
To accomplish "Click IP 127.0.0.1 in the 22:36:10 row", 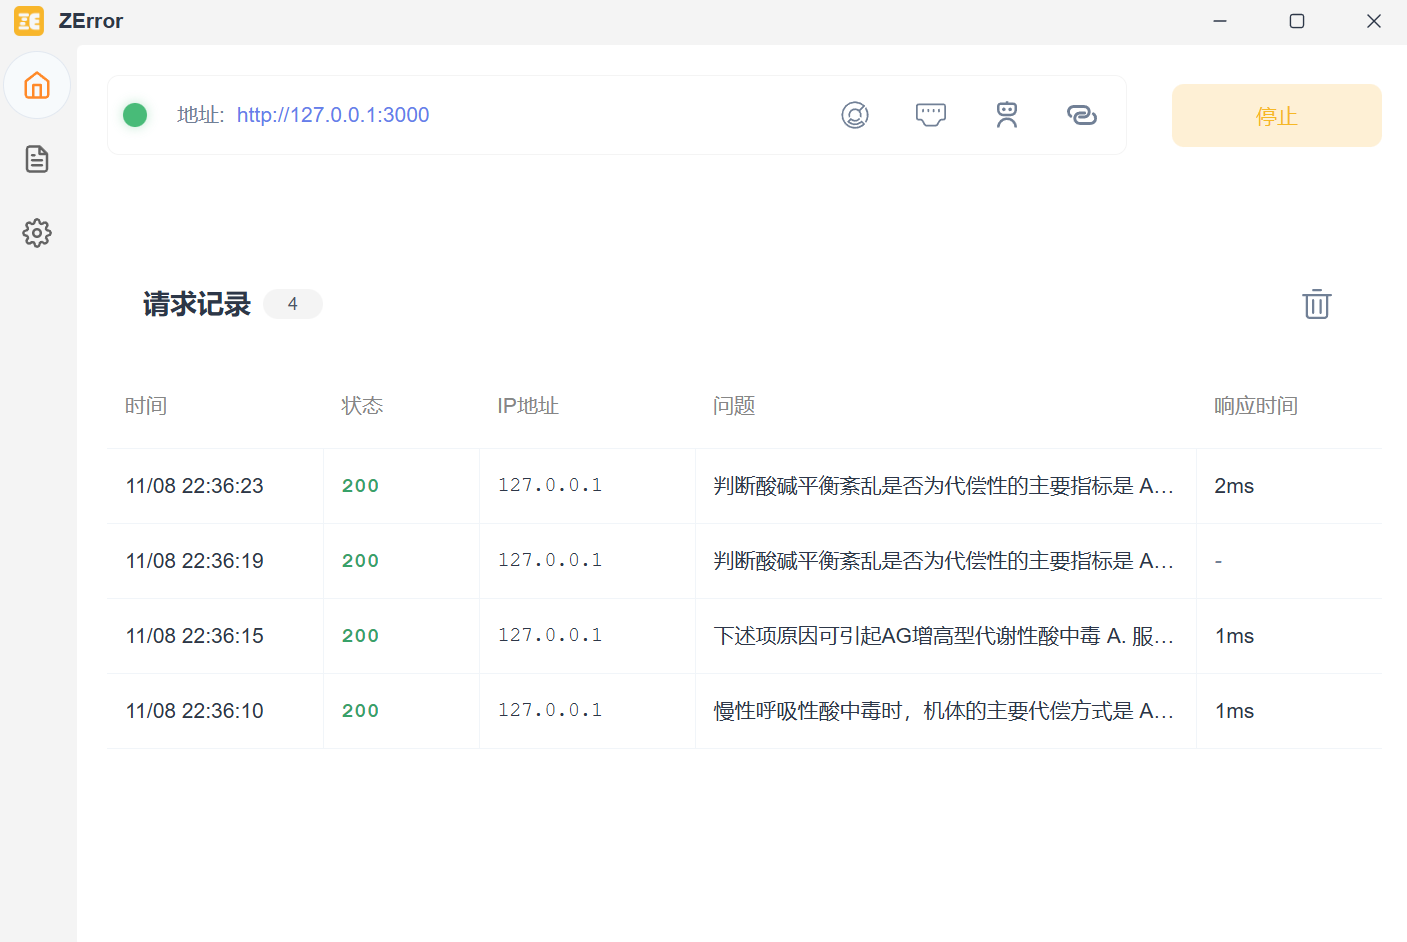I will (x=550, y=710).
